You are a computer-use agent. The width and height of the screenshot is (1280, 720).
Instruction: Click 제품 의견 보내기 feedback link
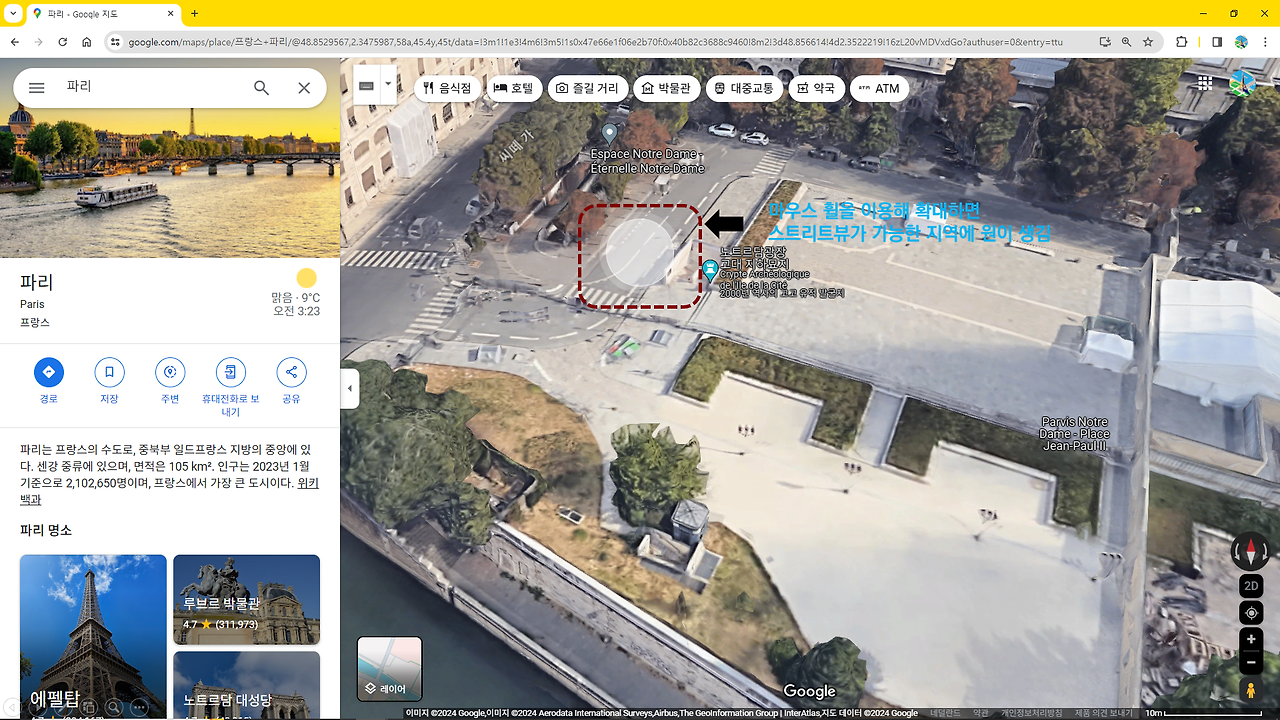pyautogui.click(x=1104, y=713)
